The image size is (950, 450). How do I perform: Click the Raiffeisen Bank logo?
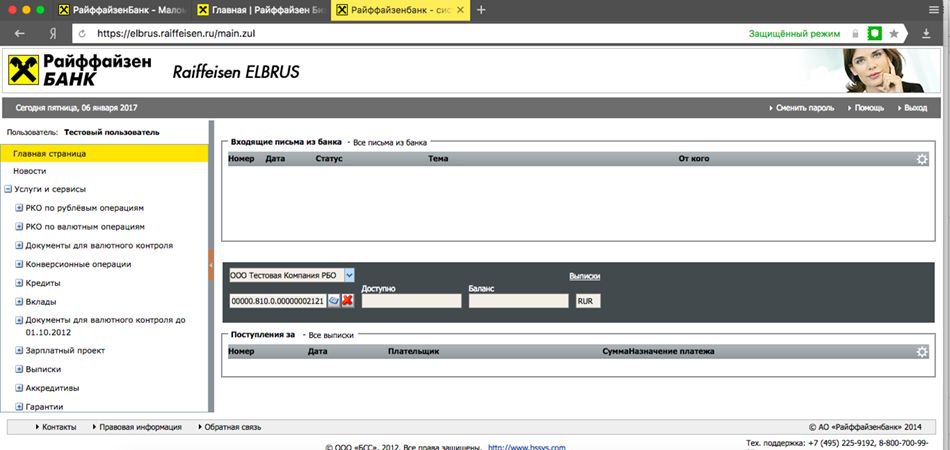pos(80,70)
